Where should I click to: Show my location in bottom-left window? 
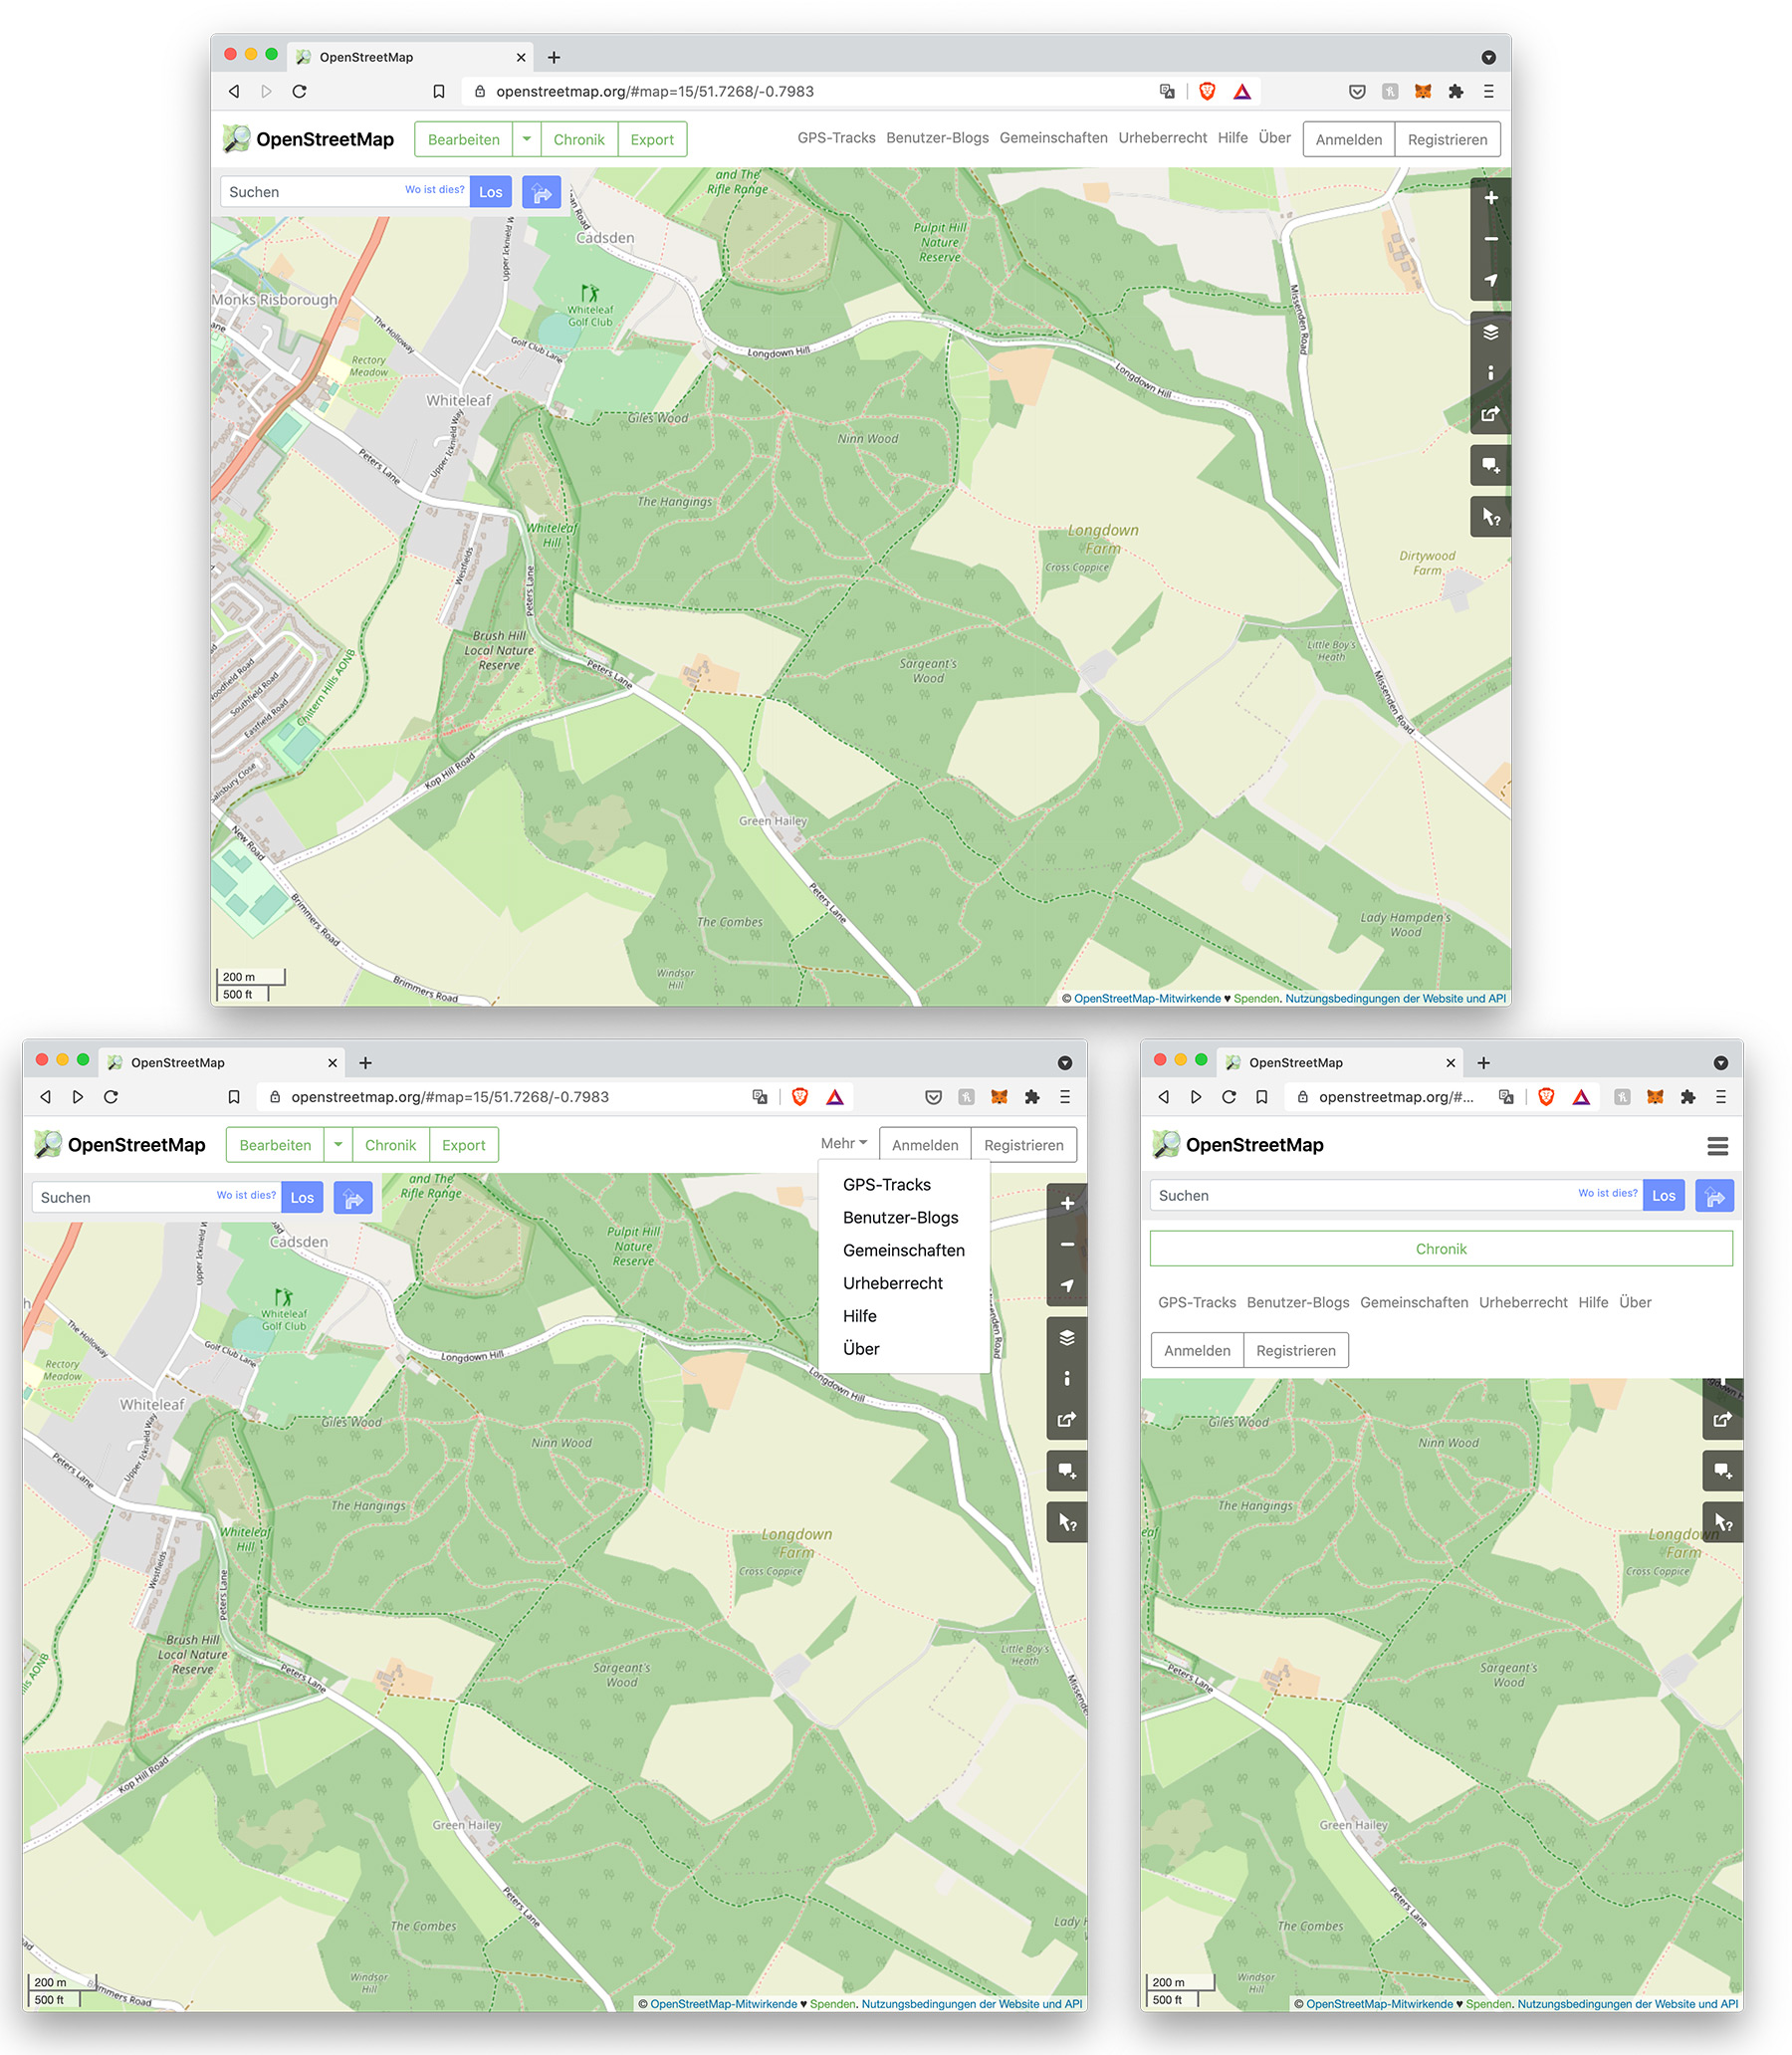click(1067, 1285)
